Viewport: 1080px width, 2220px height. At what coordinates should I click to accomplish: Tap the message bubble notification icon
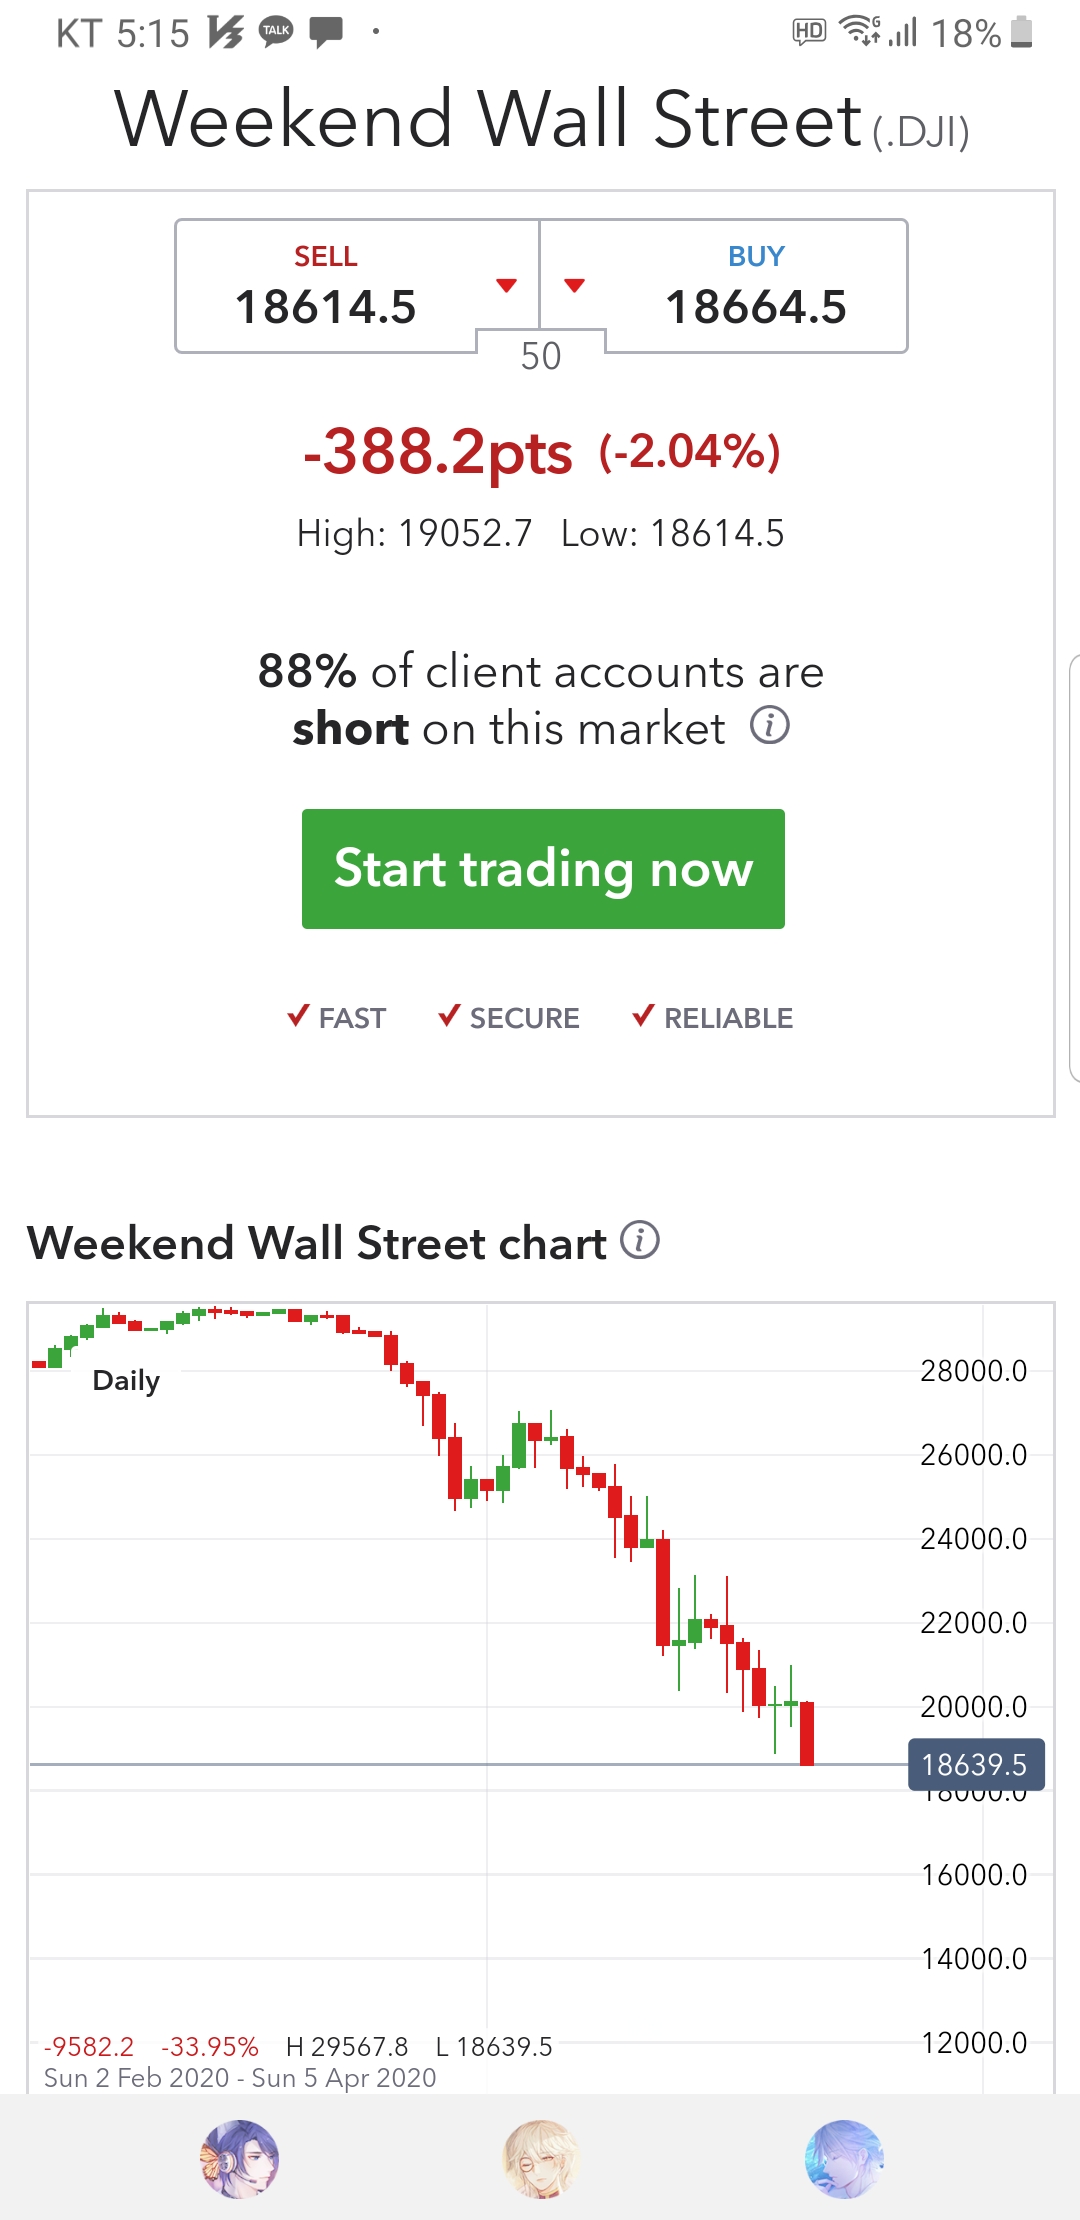[x=326, y=32]
